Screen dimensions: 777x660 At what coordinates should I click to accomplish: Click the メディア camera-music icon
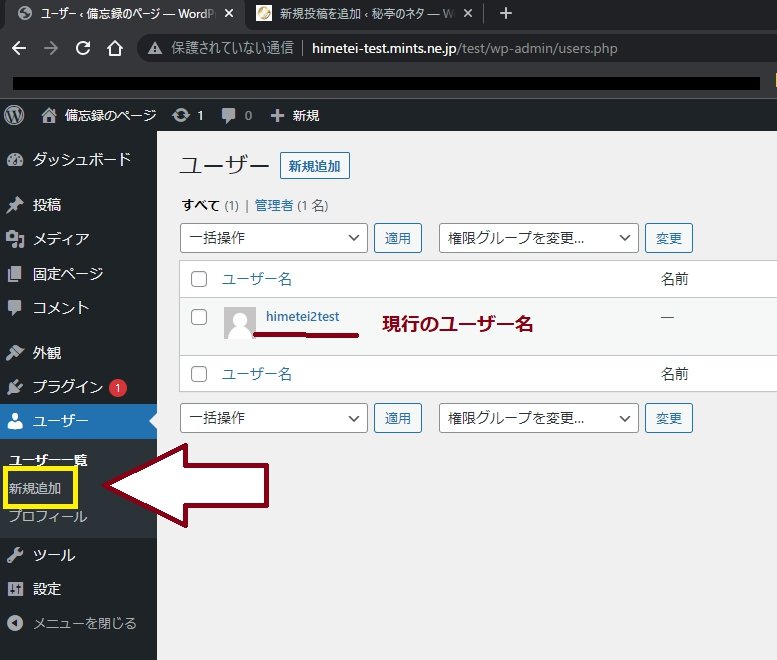(15, 239)
